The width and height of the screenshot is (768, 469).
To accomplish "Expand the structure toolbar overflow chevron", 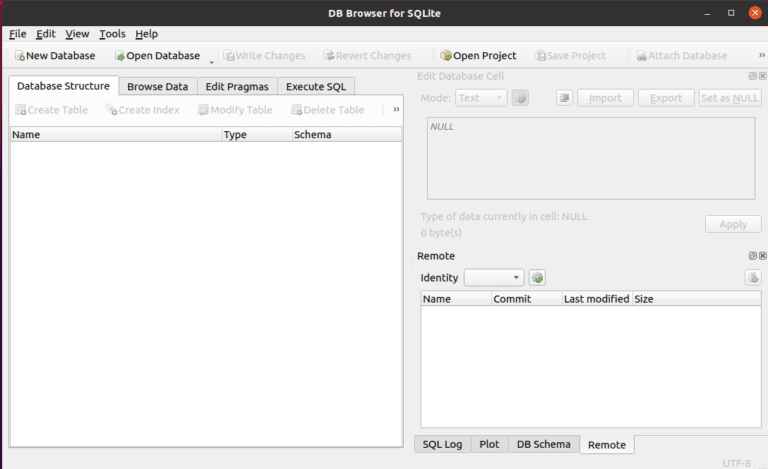I will (396, 109).
